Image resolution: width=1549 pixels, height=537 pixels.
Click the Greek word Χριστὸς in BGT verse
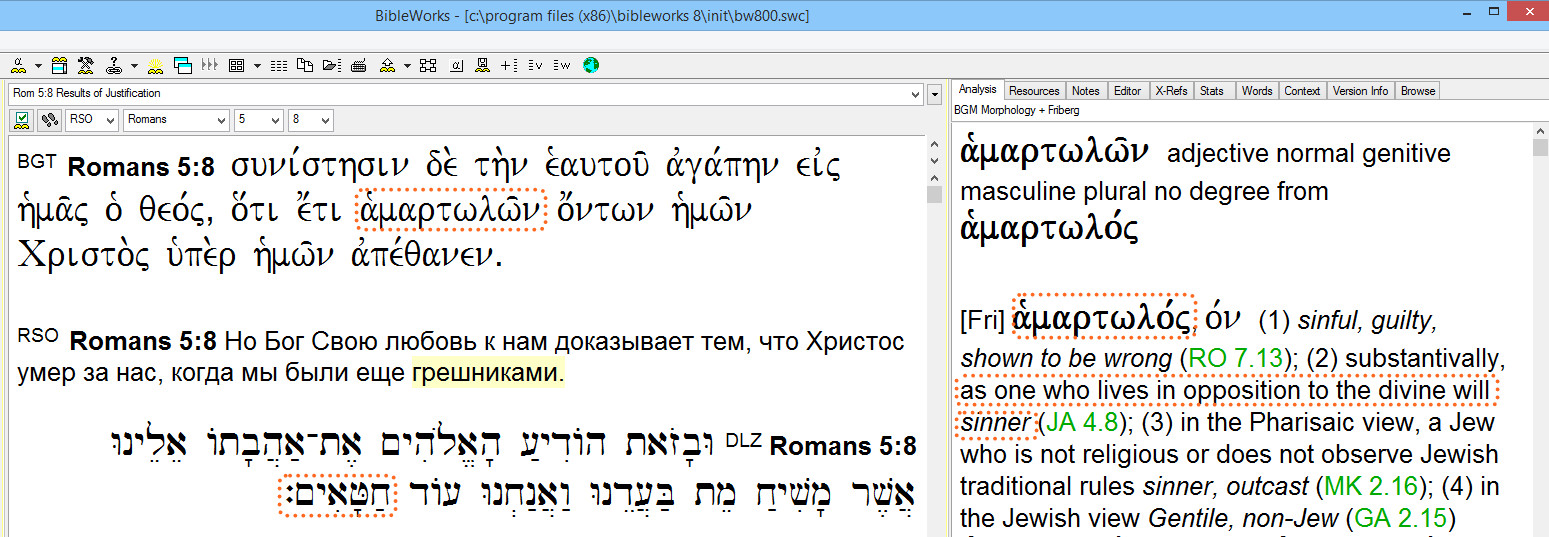click(x=82, y=256)
